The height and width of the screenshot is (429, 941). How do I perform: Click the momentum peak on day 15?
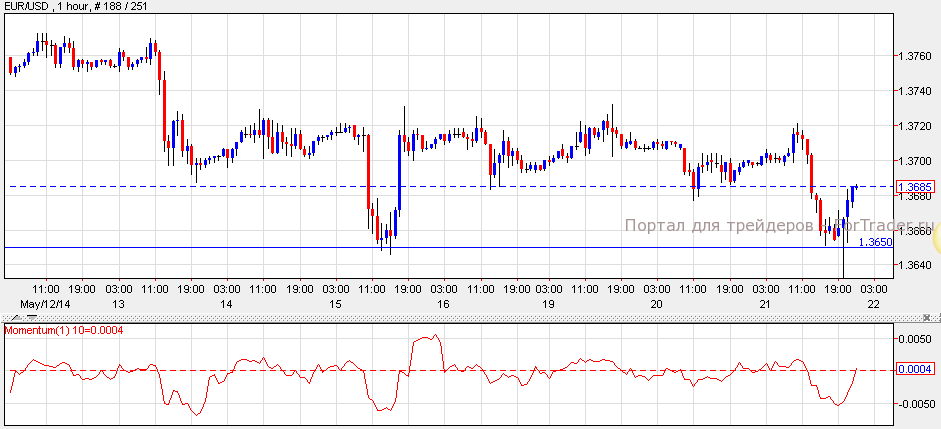(432, 337)
